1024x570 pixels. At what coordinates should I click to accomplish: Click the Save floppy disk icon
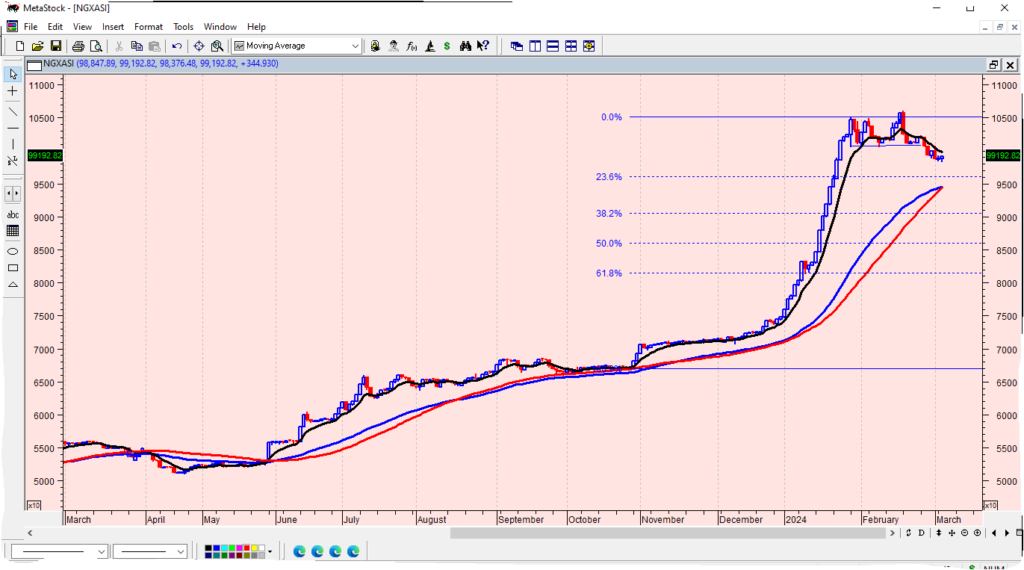pos(56,46)
